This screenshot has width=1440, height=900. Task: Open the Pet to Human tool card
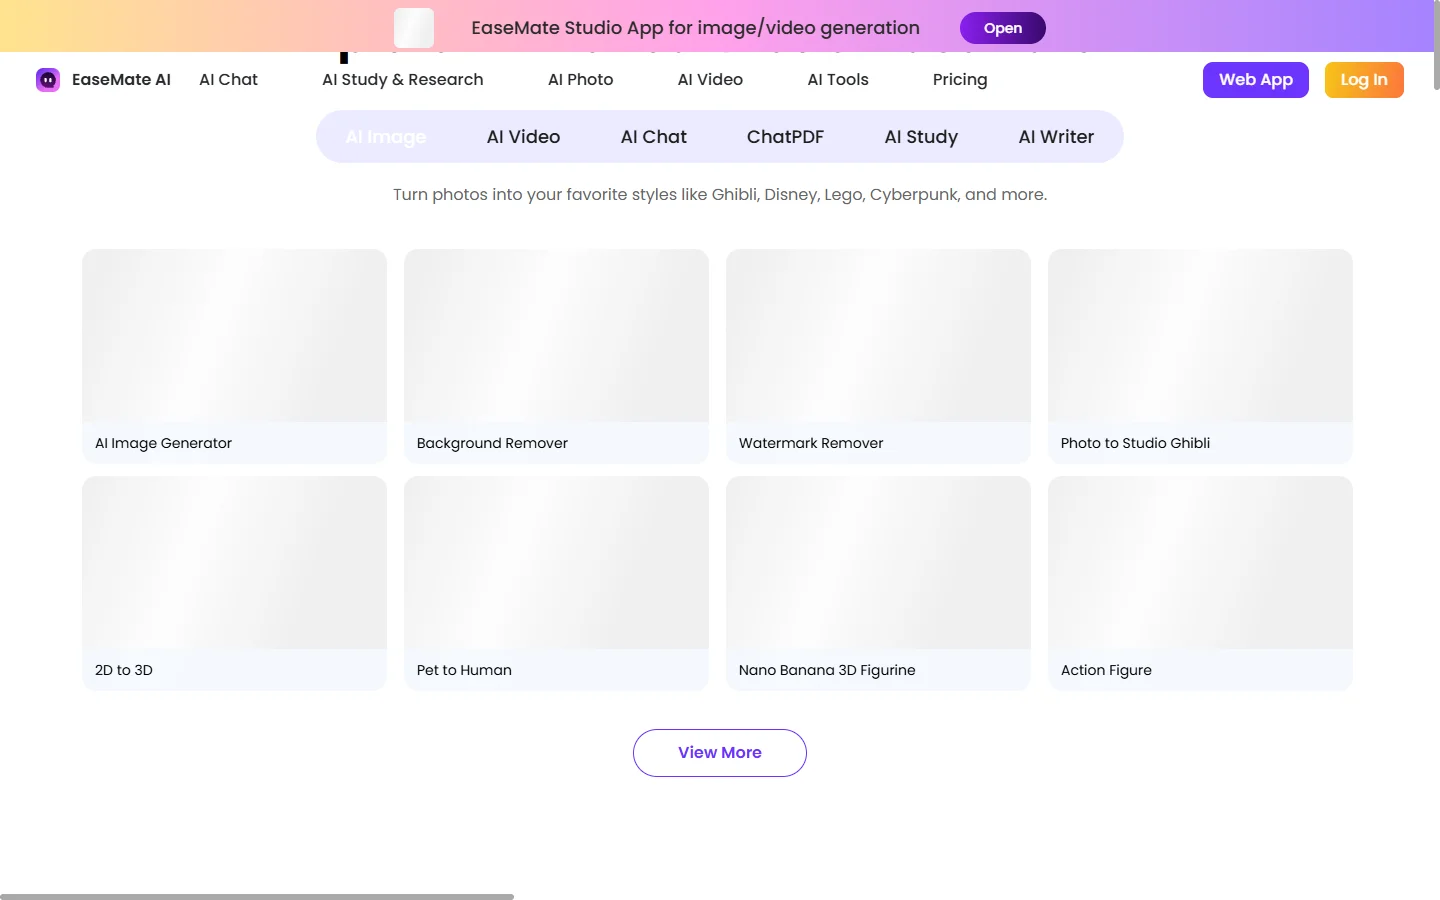pyautogui.click(x=556, y=583)
